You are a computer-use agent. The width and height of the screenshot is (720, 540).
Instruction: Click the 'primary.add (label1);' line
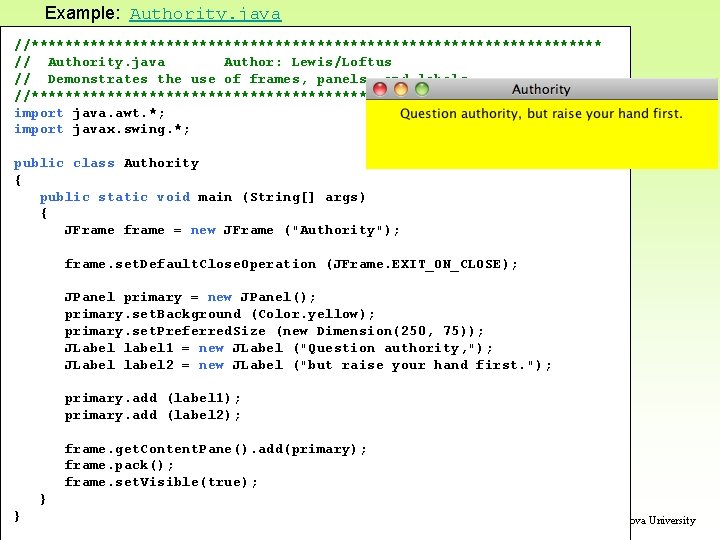[152, 398]
